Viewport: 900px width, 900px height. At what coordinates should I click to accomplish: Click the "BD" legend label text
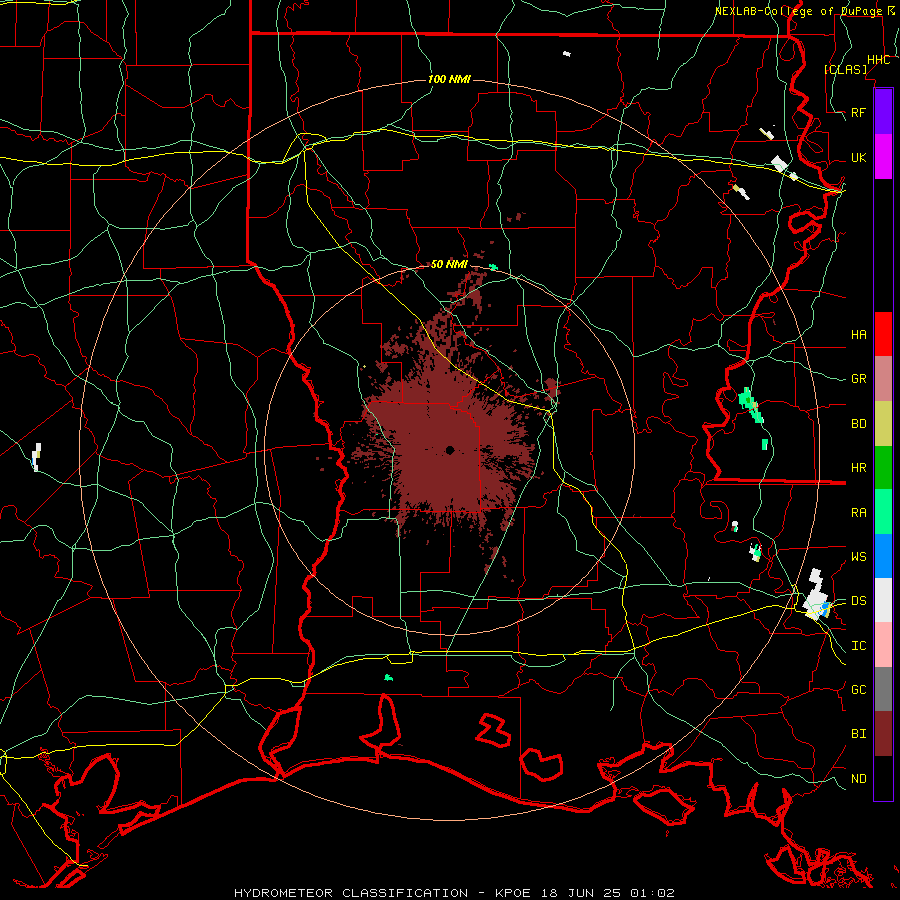[x=858, y=424]
